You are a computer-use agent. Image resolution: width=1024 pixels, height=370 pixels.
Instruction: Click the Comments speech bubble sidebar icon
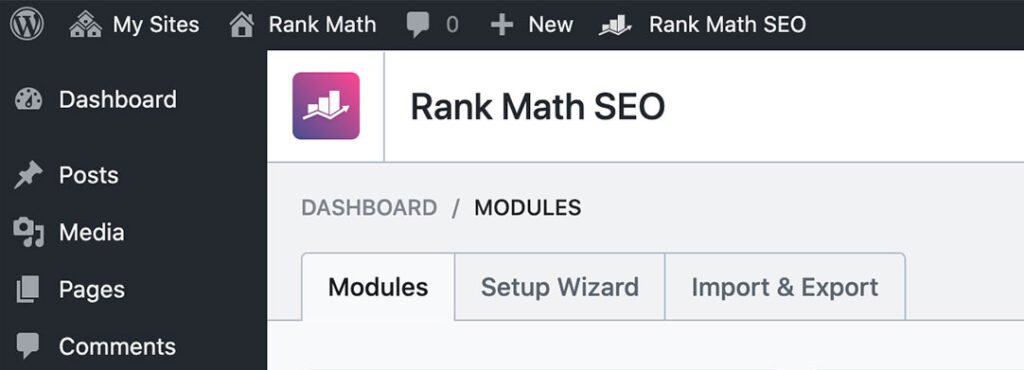tap(27, 346)
